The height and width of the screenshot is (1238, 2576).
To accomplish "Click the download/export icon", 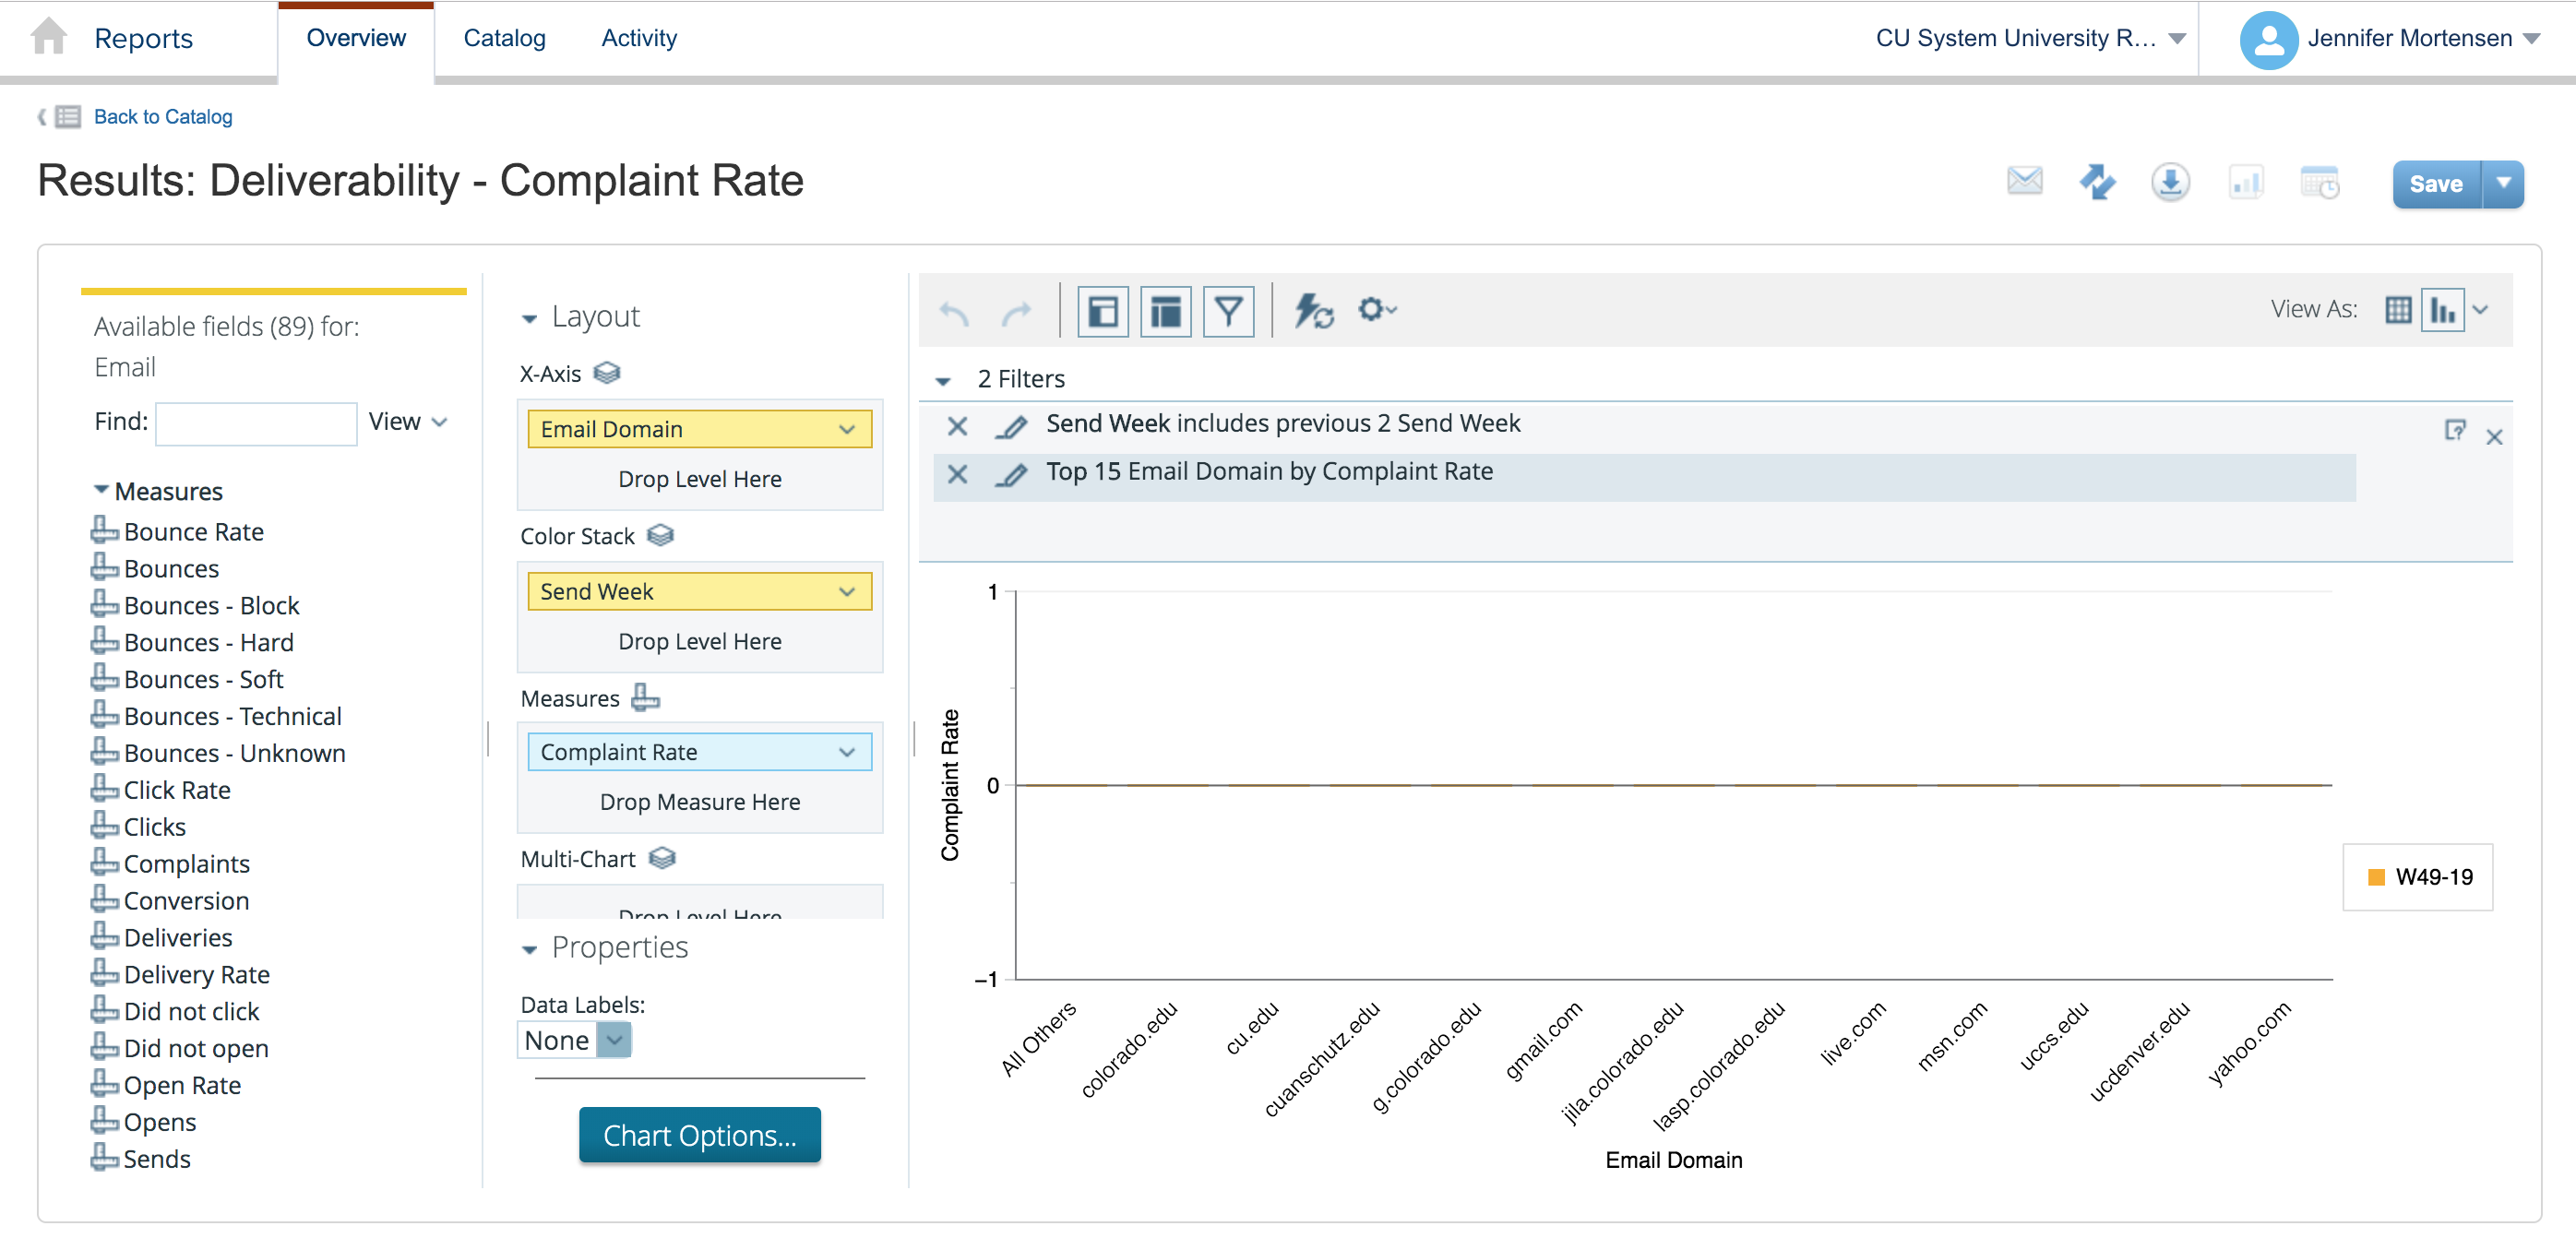I will click(2170, 183).
